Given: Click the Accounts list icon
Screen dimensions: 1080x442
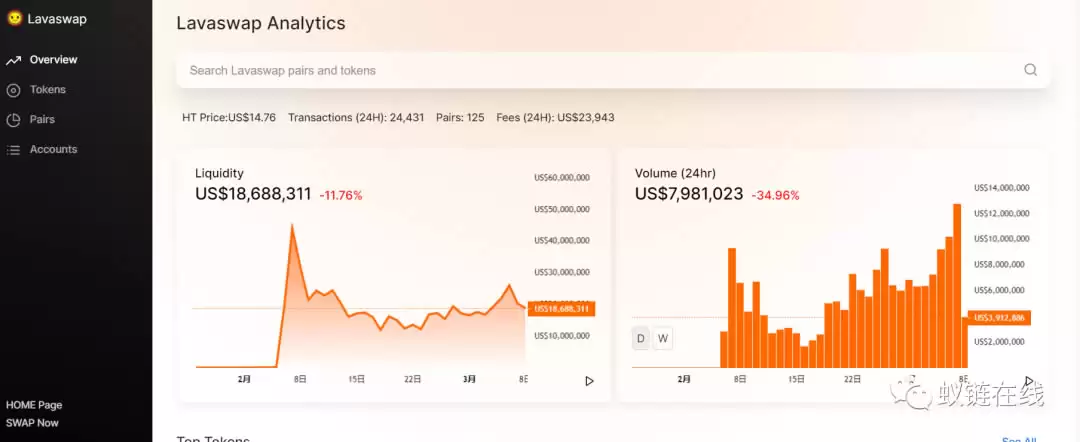Looking at the screenshot, I should tap(13, 149).
